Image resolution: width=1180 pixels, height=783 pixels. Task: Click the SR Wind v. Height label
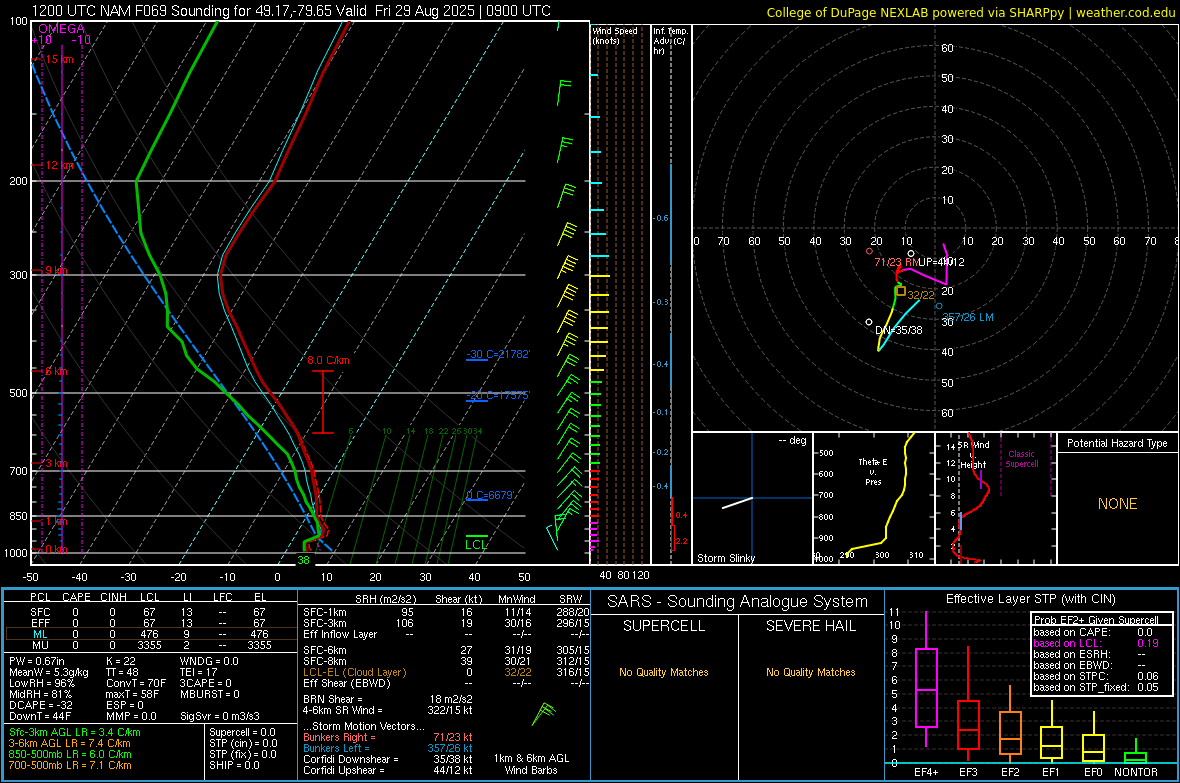[x=973, y=455]
